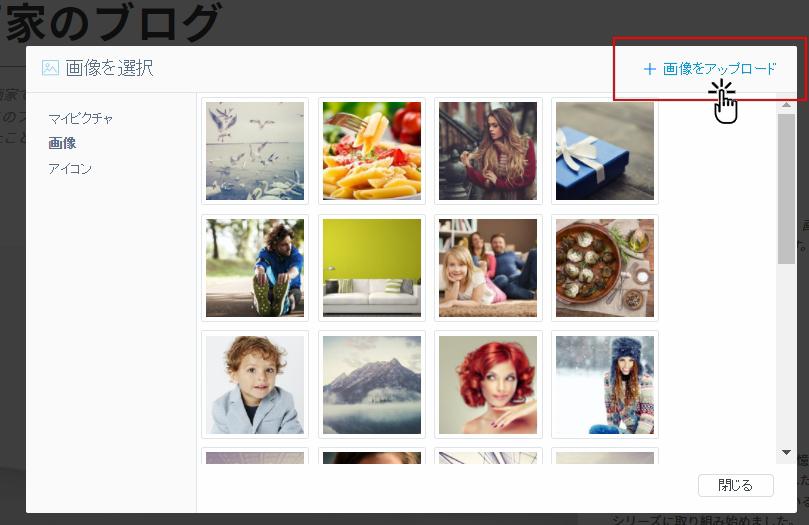Screen dimensions: 809x525
Task: Choose the pasta with fork thumbnail
Action: tap(372, 151)
